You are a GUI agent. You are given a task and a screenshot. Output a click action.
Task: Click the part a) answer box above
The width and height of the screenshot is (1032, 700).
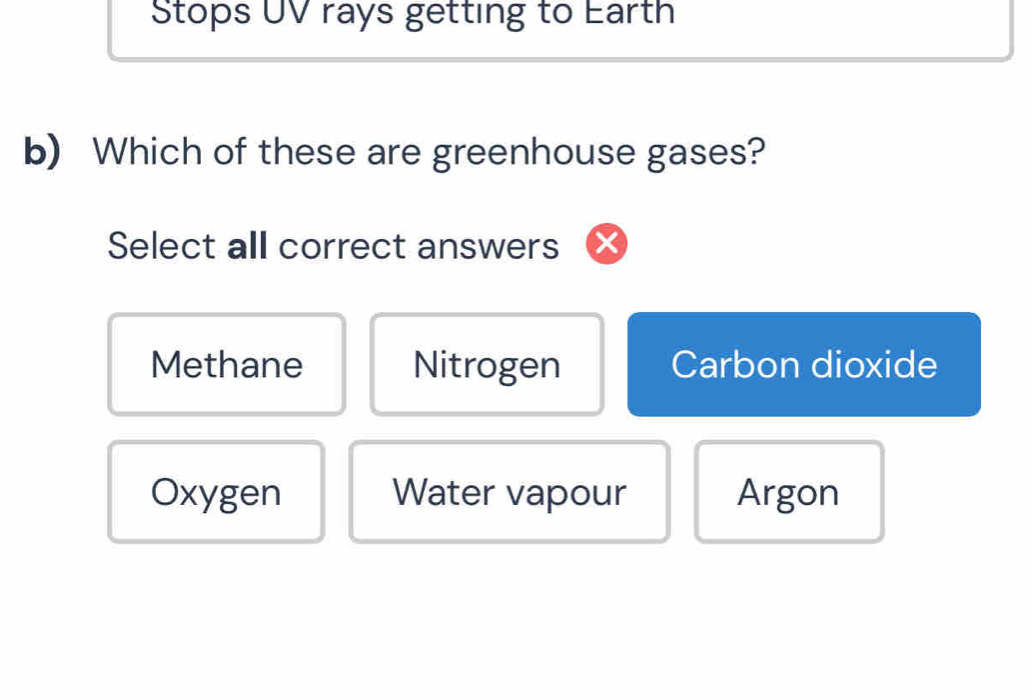(560, 25)
